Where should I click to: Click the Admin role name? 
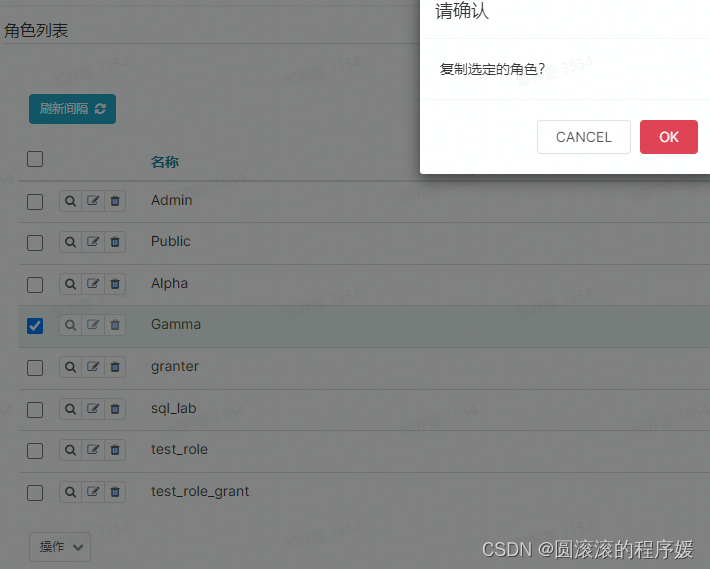click(172, 200)
